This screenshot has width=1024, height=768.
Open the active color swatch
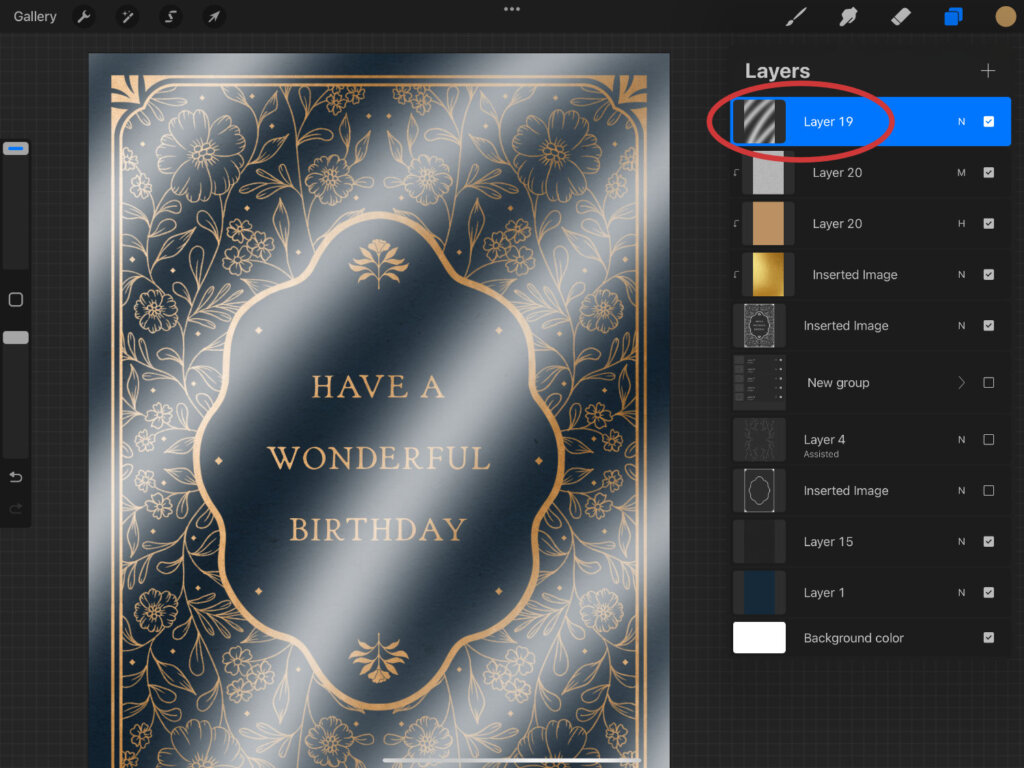click(1005, 17)
